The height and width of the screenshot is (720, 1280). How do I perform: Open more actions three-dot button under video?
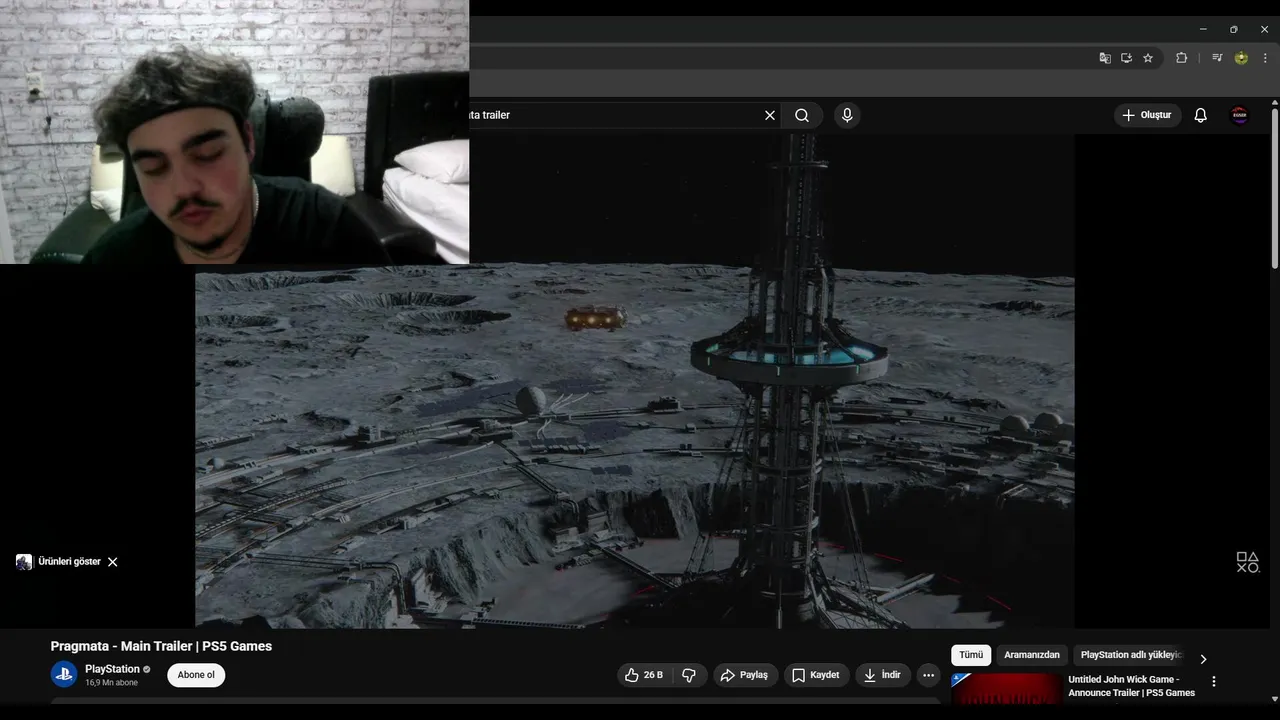pyautogui.click(x=928, y=675)
